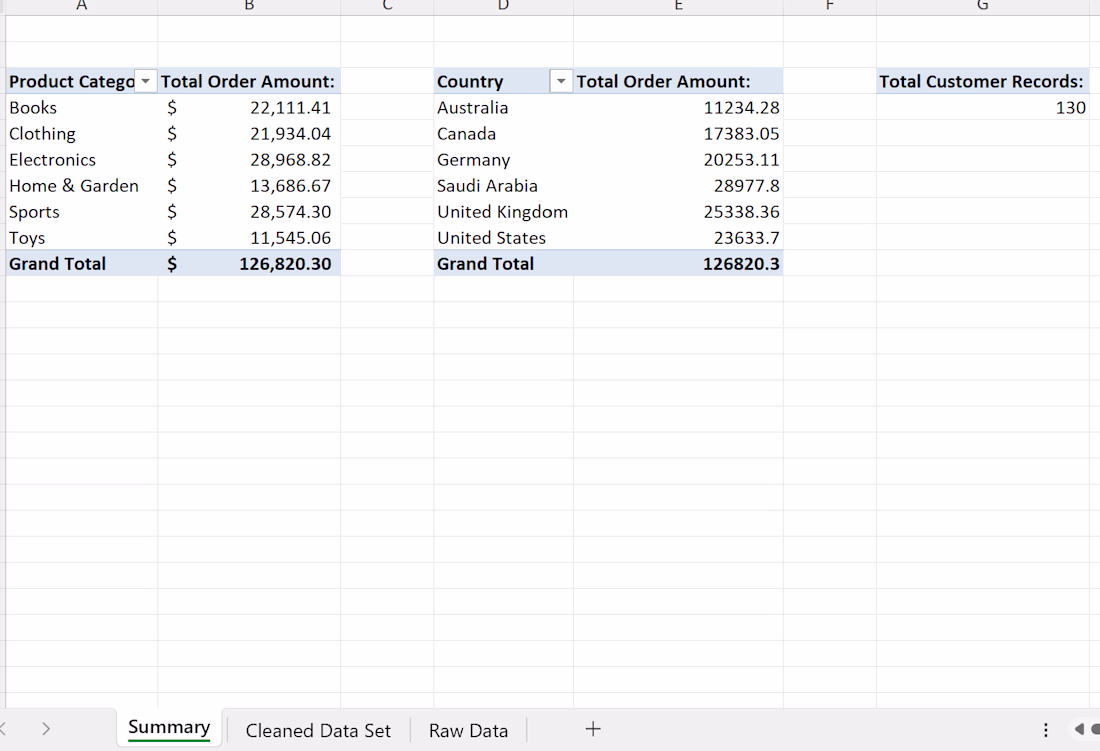Select the Electronics amount 28,968.82
Image resolution: width=1100 pixels, height=751 pixels.
tap(249, 159)
